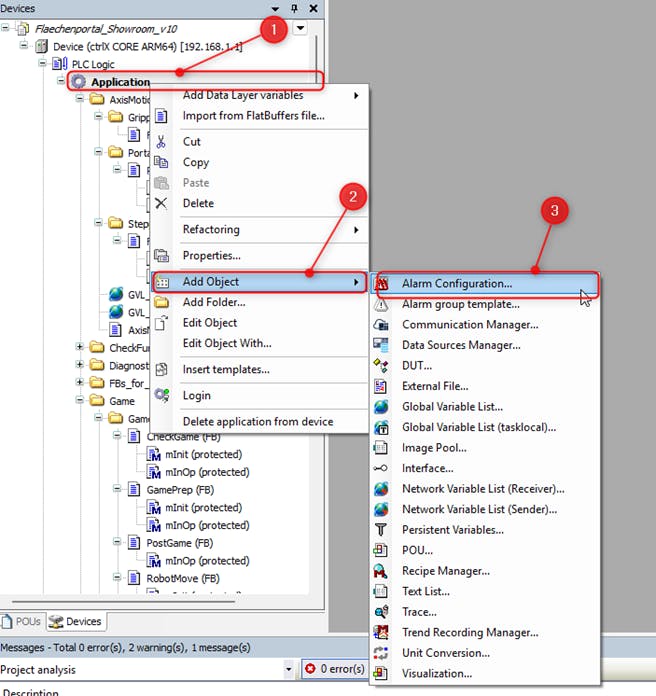Select the GamePrep (FB) tree item
This screenshot has height=696, width=656.
(x=180, y=490)
